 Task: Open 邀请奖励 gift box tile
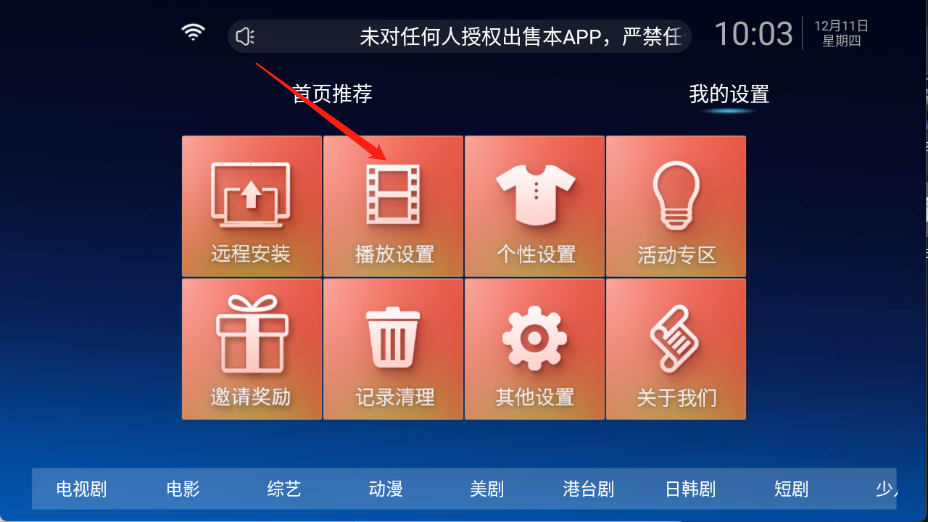click(x=252, y=349)
